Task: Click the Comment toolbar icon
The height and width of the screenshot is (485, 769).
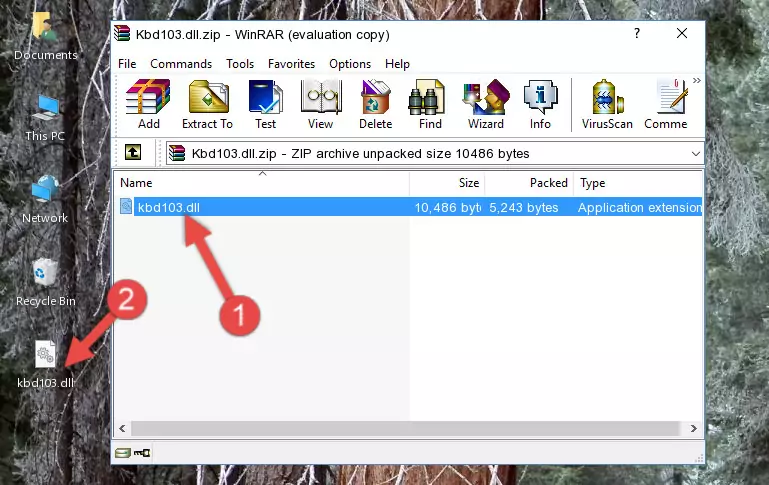Action: [x=666, y=104]
